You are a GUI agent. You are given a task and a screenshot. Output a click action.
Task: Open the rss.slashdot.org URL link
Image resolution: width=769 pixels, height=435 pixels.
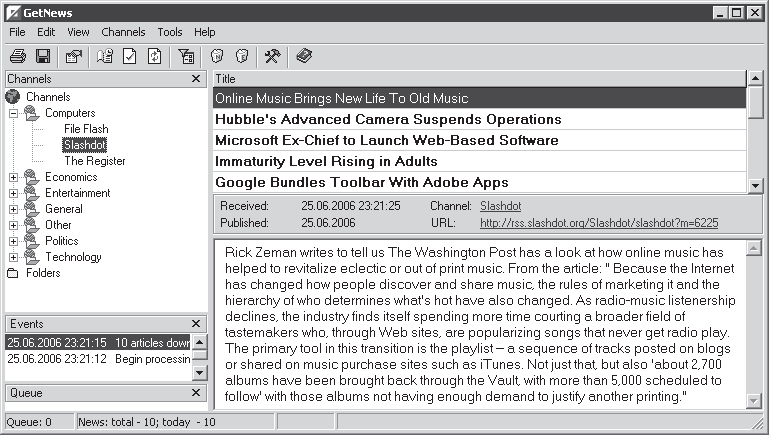(x=599, y=223)
